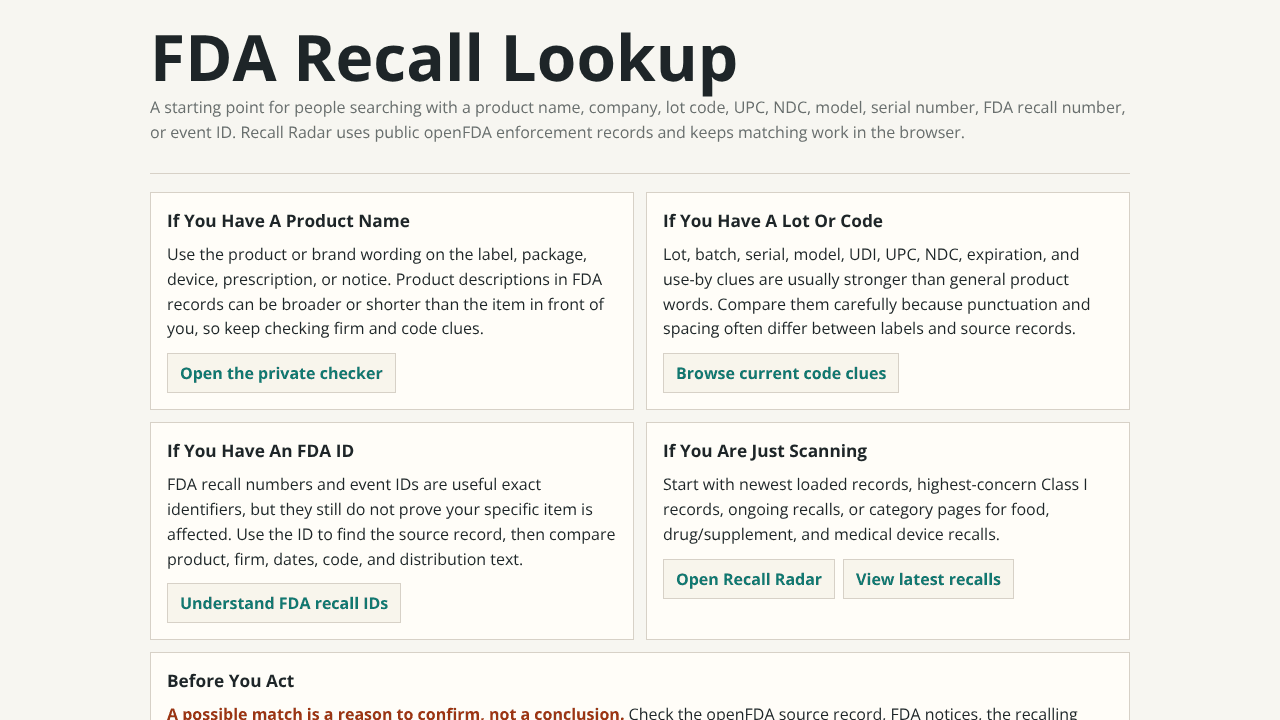
Task: Open Understand FDA recall IDs
Action: point(284,603)
